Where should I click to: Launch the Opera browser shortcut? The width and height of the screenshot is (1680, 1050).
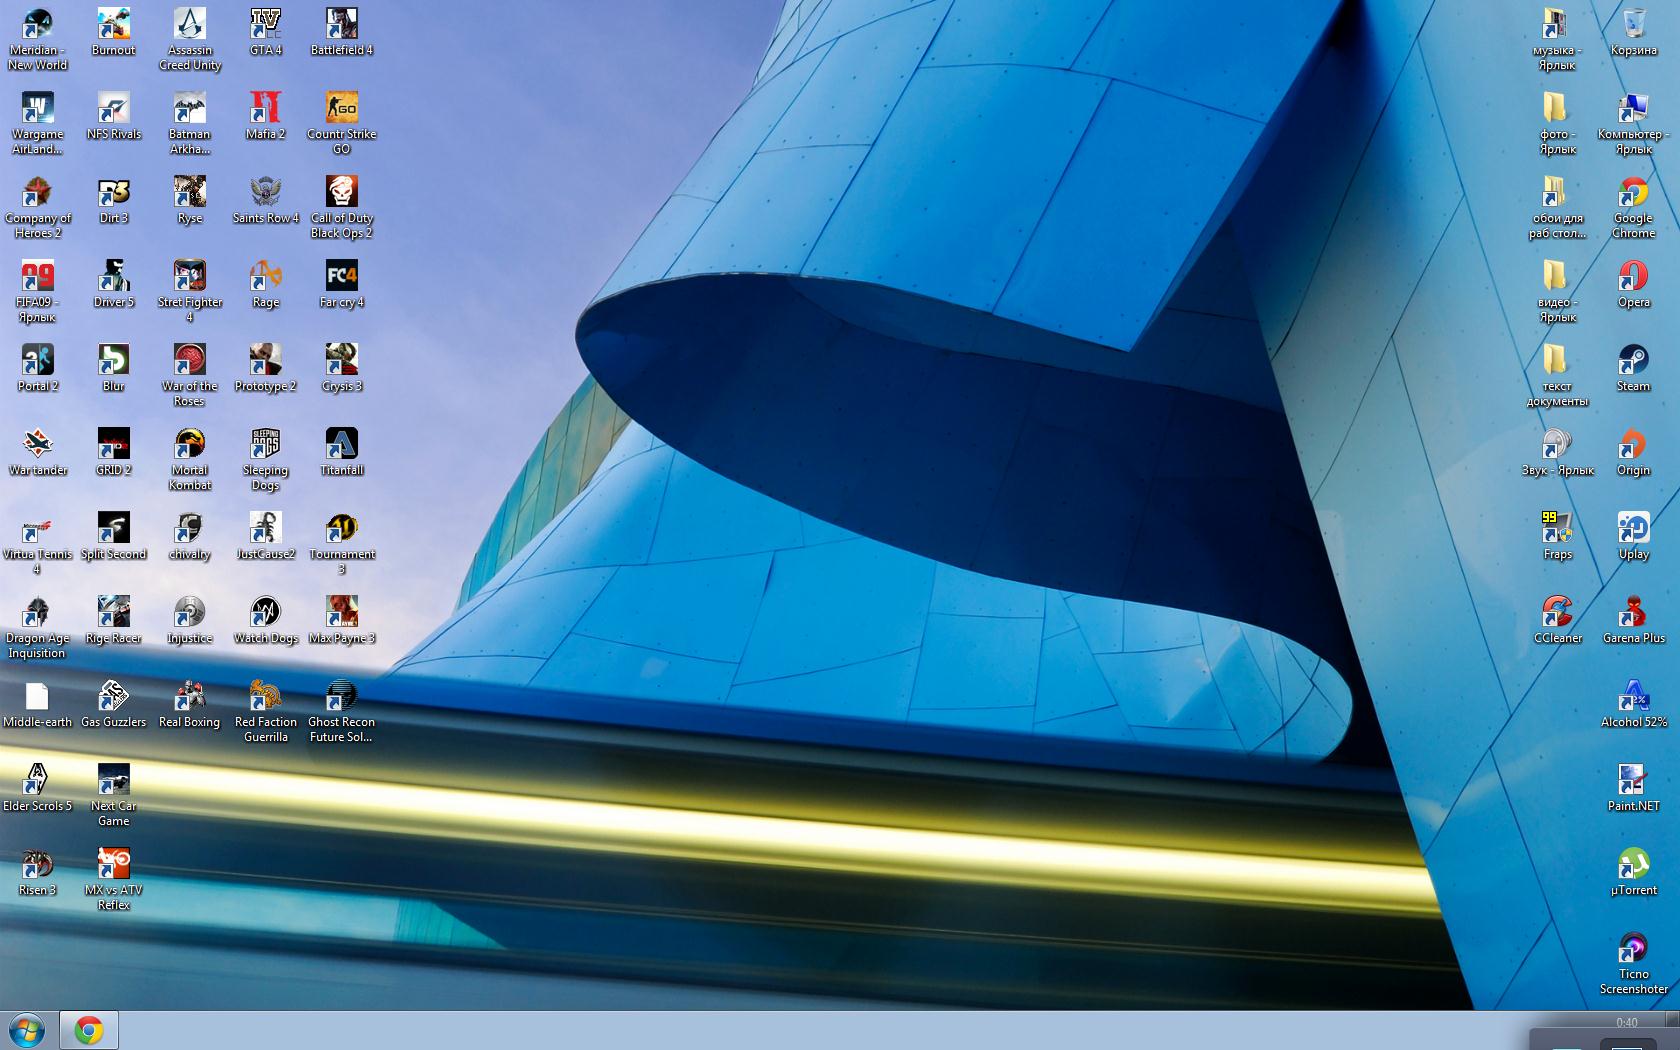[1634, 284]
